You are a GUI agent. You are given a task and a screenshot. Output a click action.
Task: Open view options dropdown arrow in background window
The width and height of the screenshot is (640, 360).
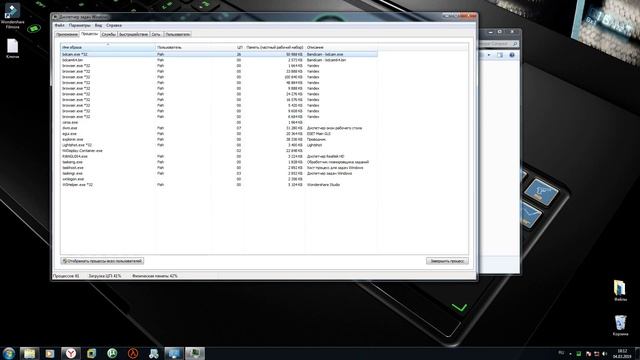click(489, 55)
